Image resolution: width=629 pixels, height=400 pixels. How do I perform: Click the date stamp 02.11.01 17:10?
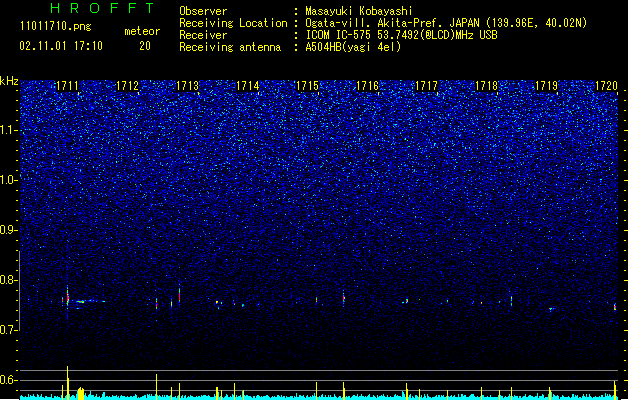(61, 46)
